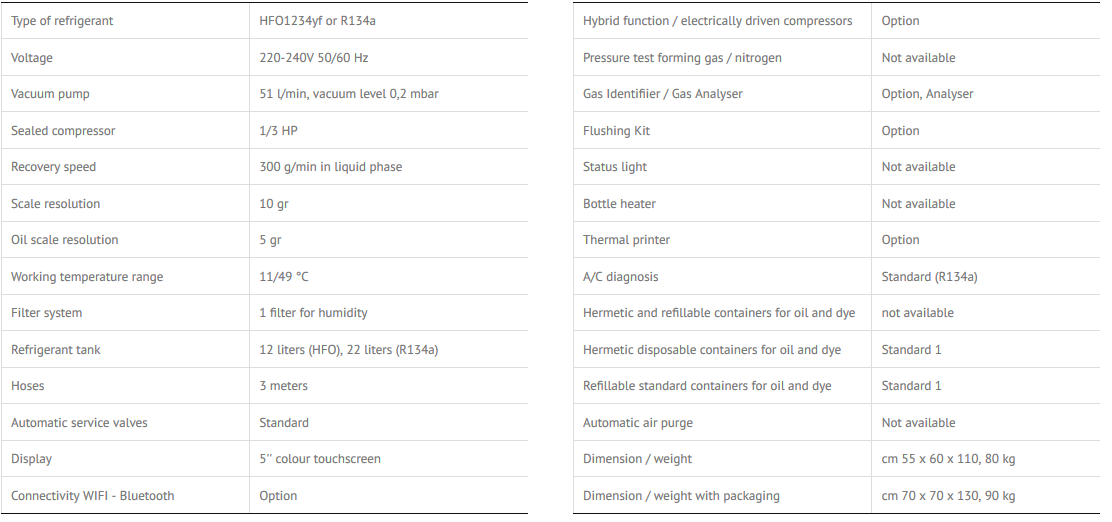The height and width of the screenshot is (522, 1112).
Task: Select the '5" colour touchscreen' value
Action: [320, 459]
